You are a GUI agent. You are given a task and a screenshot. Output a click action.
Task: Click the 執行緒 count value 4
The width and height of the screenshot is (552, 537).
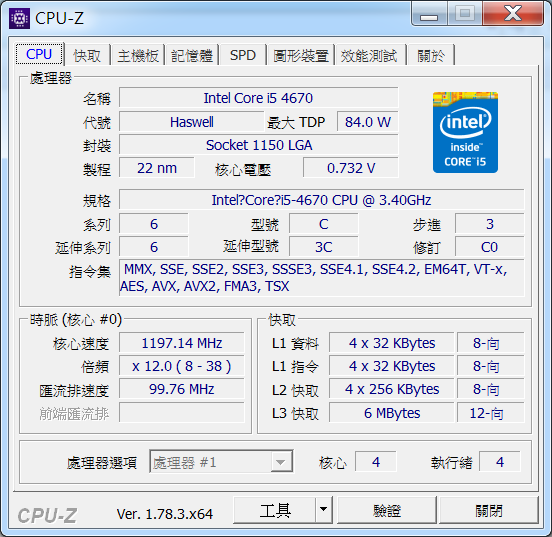click(x=500, y=462)
